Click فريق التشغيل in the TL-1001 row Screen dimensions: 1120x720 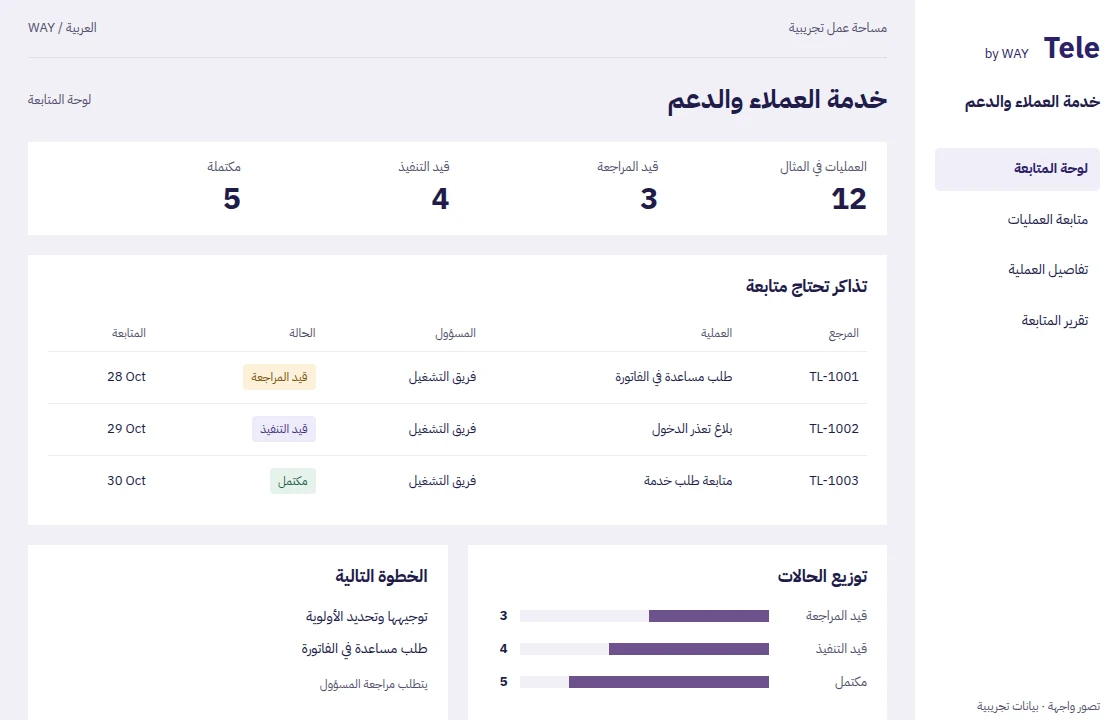(442, 377)
